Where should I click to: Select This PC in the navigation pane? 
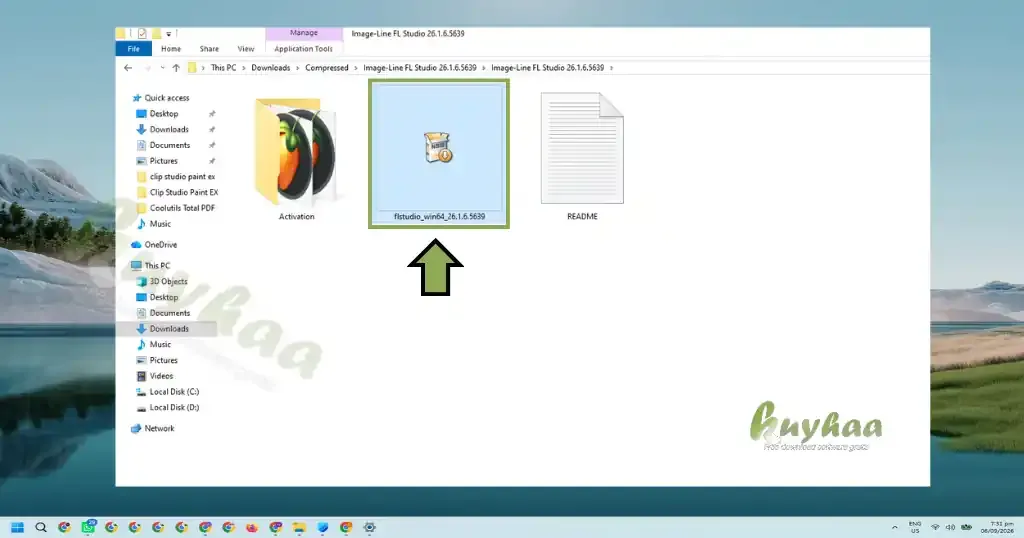click(x=157, y=266)
